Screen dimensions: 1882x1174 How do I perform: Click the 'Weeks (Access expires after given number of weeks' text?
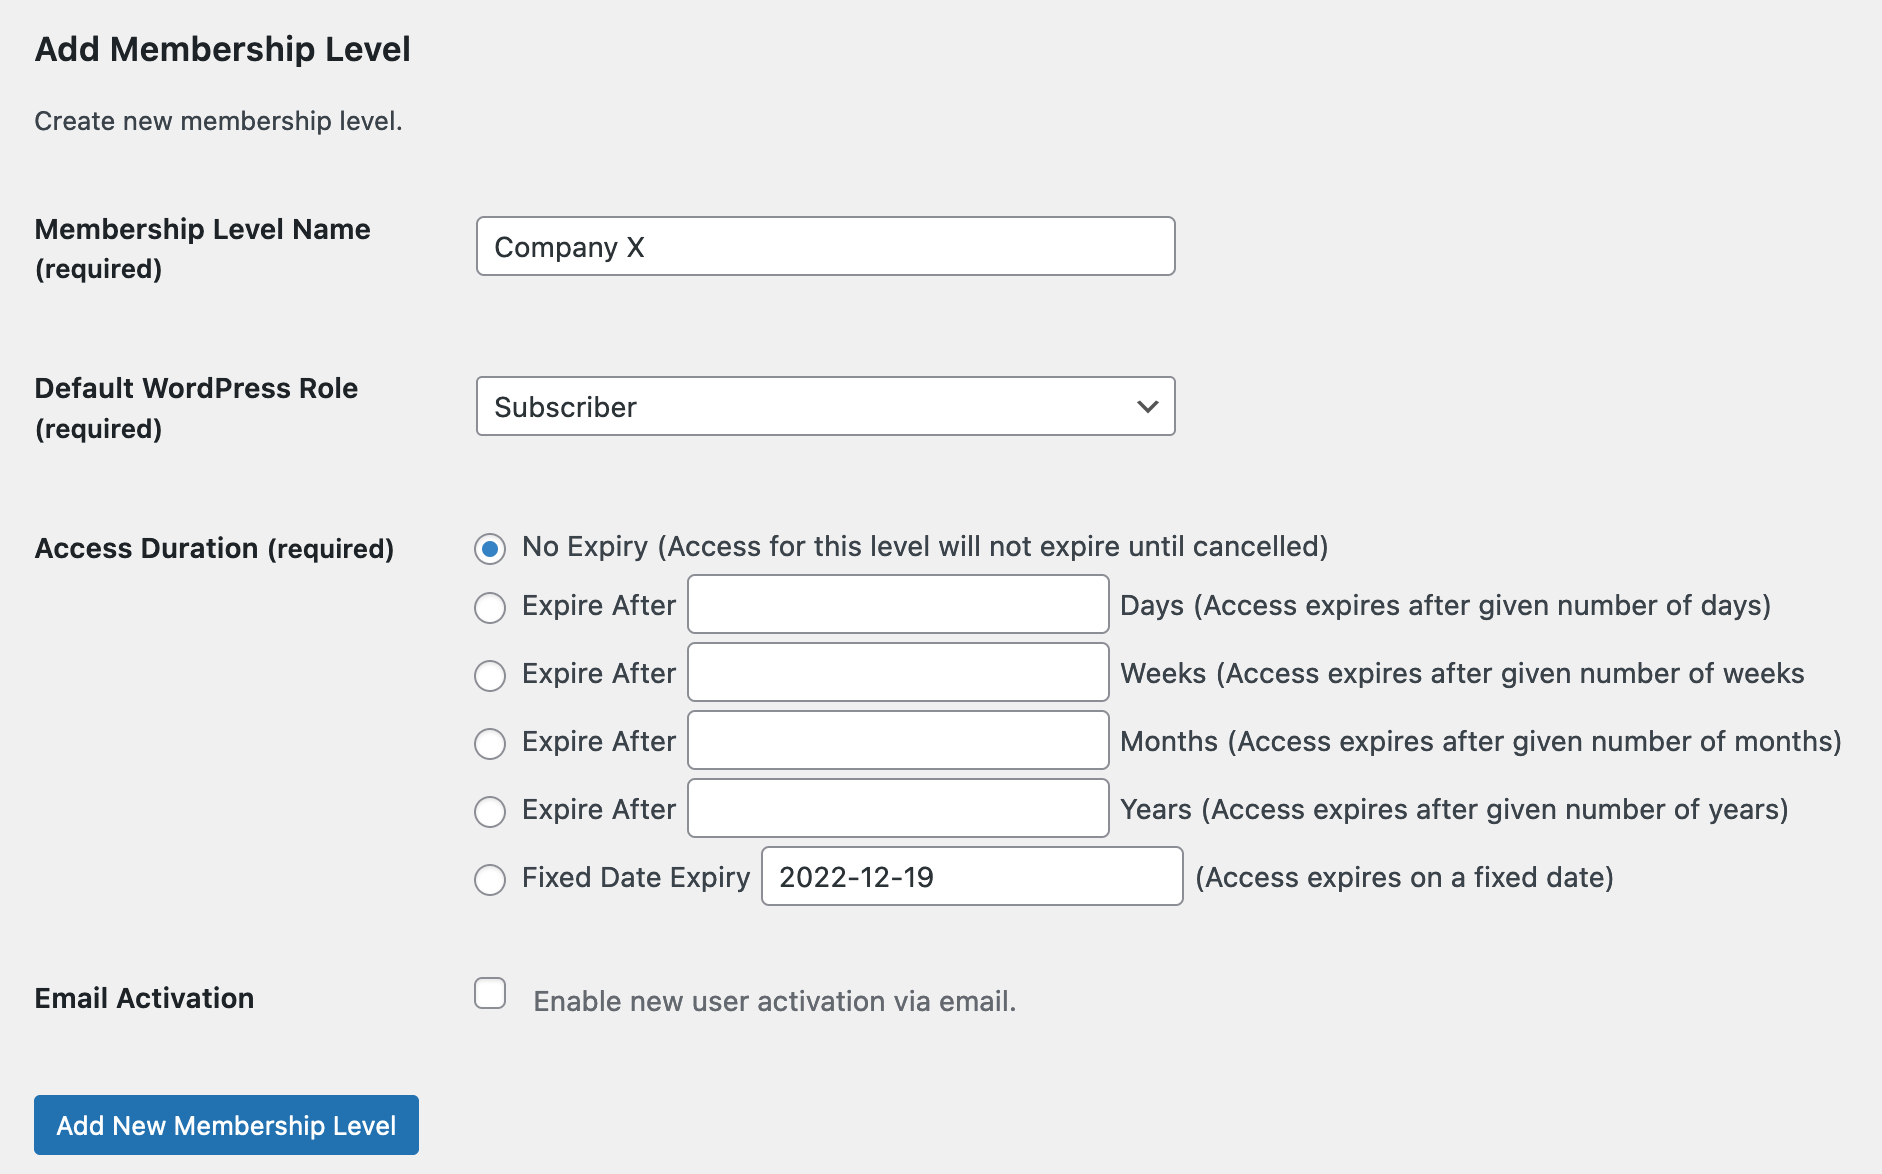[1462, 673]
